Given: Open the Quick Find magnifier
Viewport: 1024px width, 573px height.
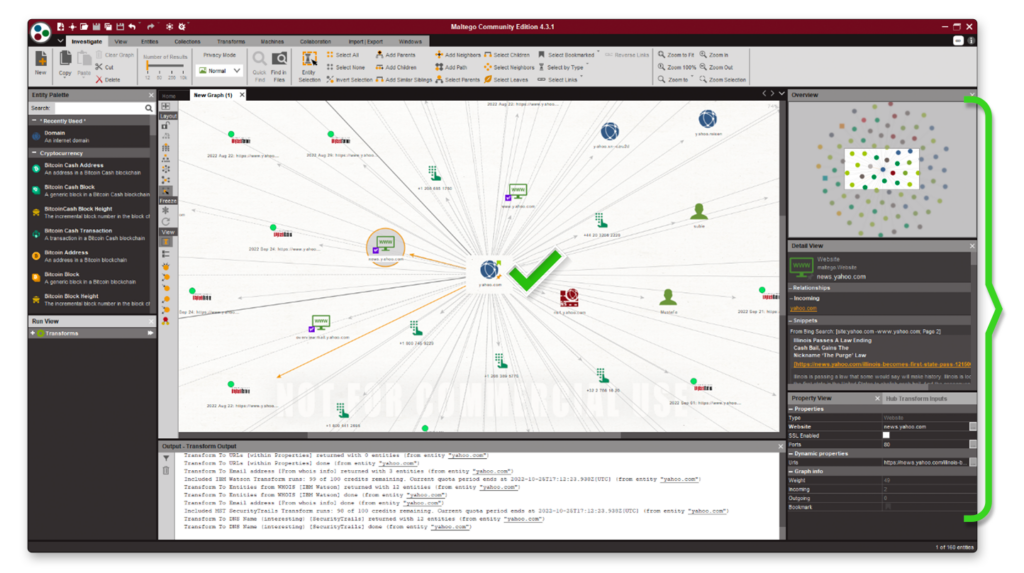Looking at the screenshot, I should [259, 59].
